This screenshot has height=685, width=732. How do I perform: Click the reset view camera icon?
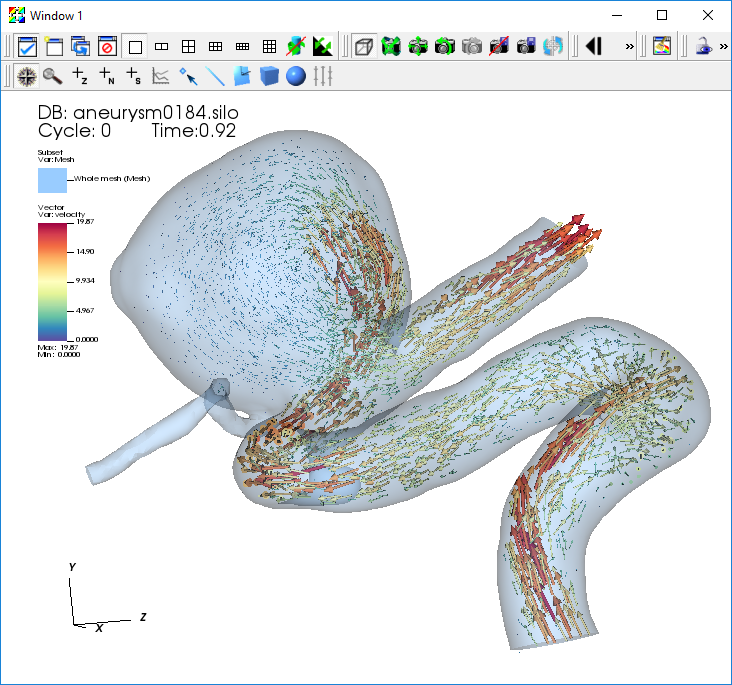coord(391,46)
